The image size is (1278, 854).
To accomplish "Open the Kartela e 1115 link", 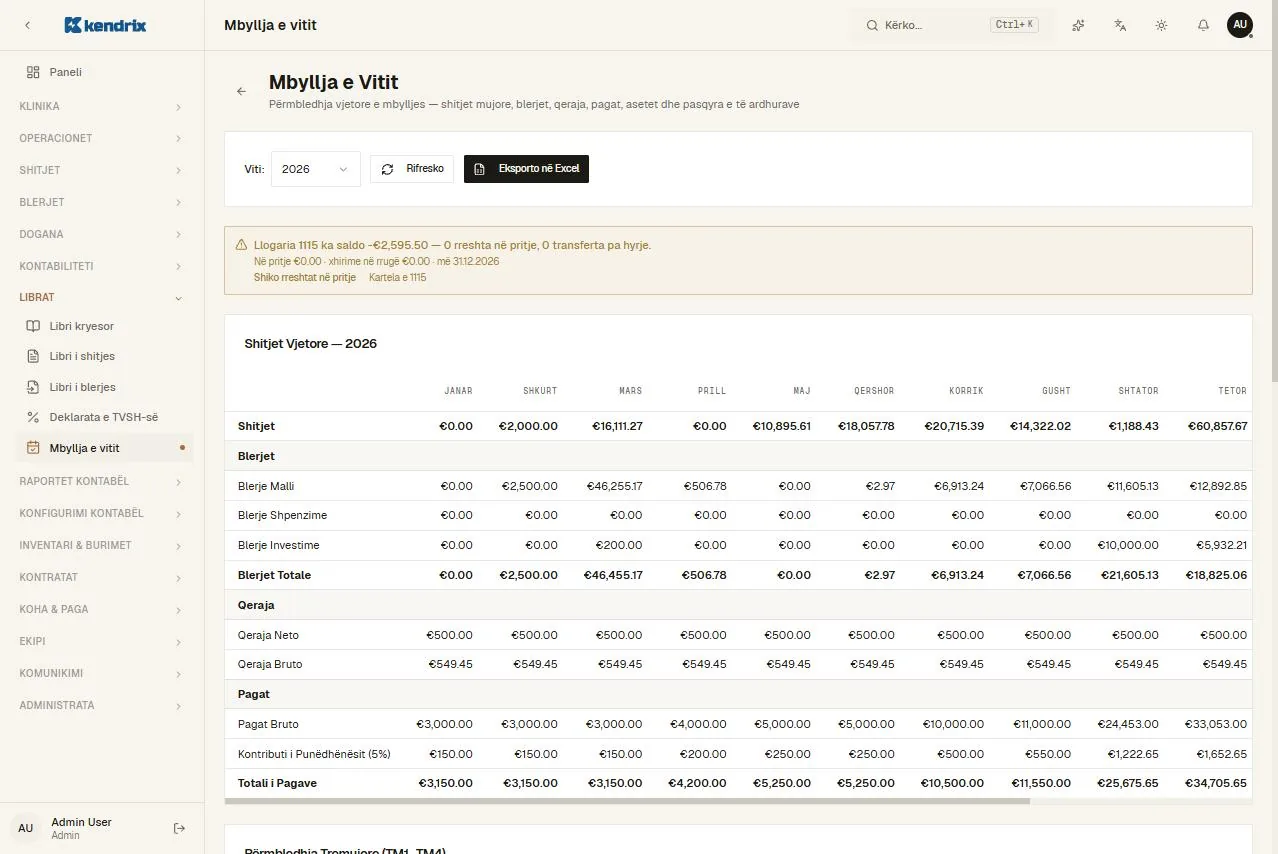I will 397,277.
